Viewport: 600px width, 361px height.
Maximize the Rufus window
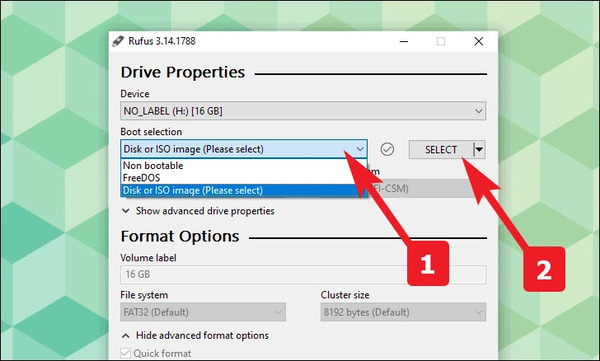click(441, 41)
